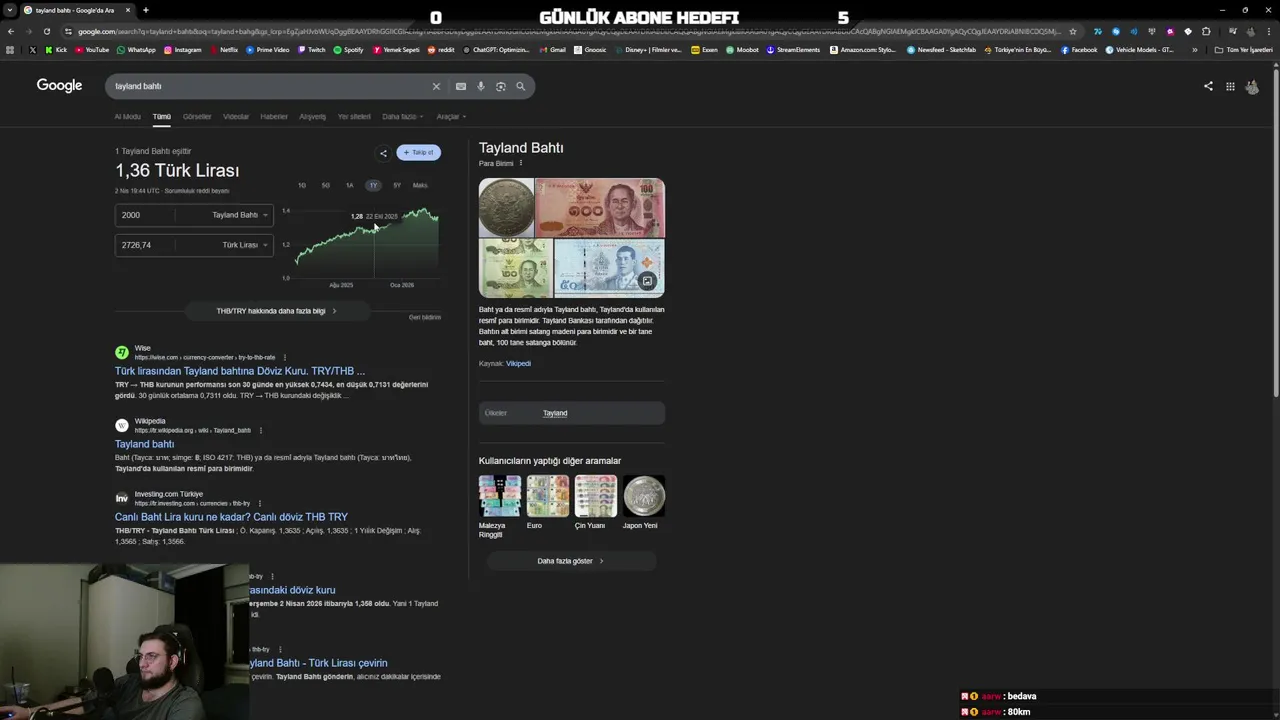Open Chrome's three-dot menu

[x=1267, y=31]
